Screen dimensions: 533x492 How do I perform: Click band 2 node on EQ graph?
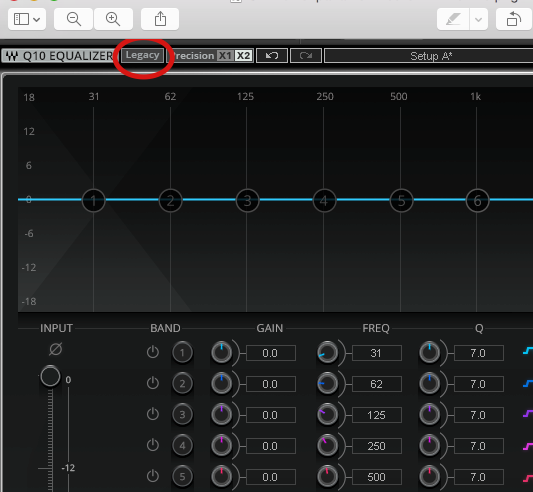coord(171,201)
